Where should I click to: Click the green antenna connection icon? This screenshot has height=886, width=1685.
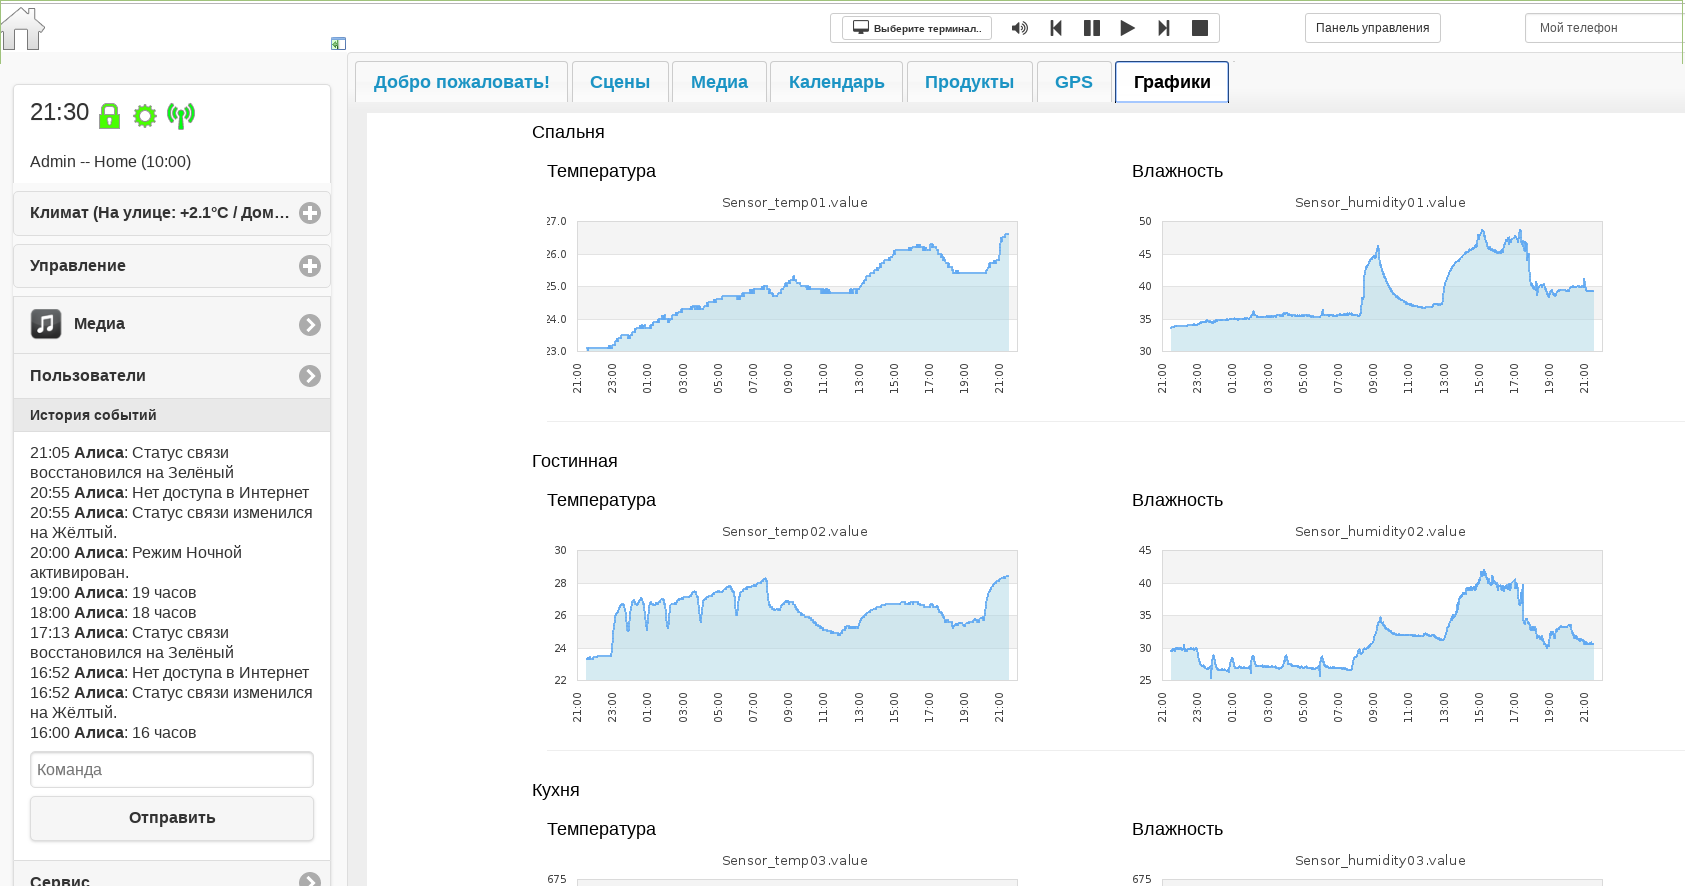(x=181, y=116)
